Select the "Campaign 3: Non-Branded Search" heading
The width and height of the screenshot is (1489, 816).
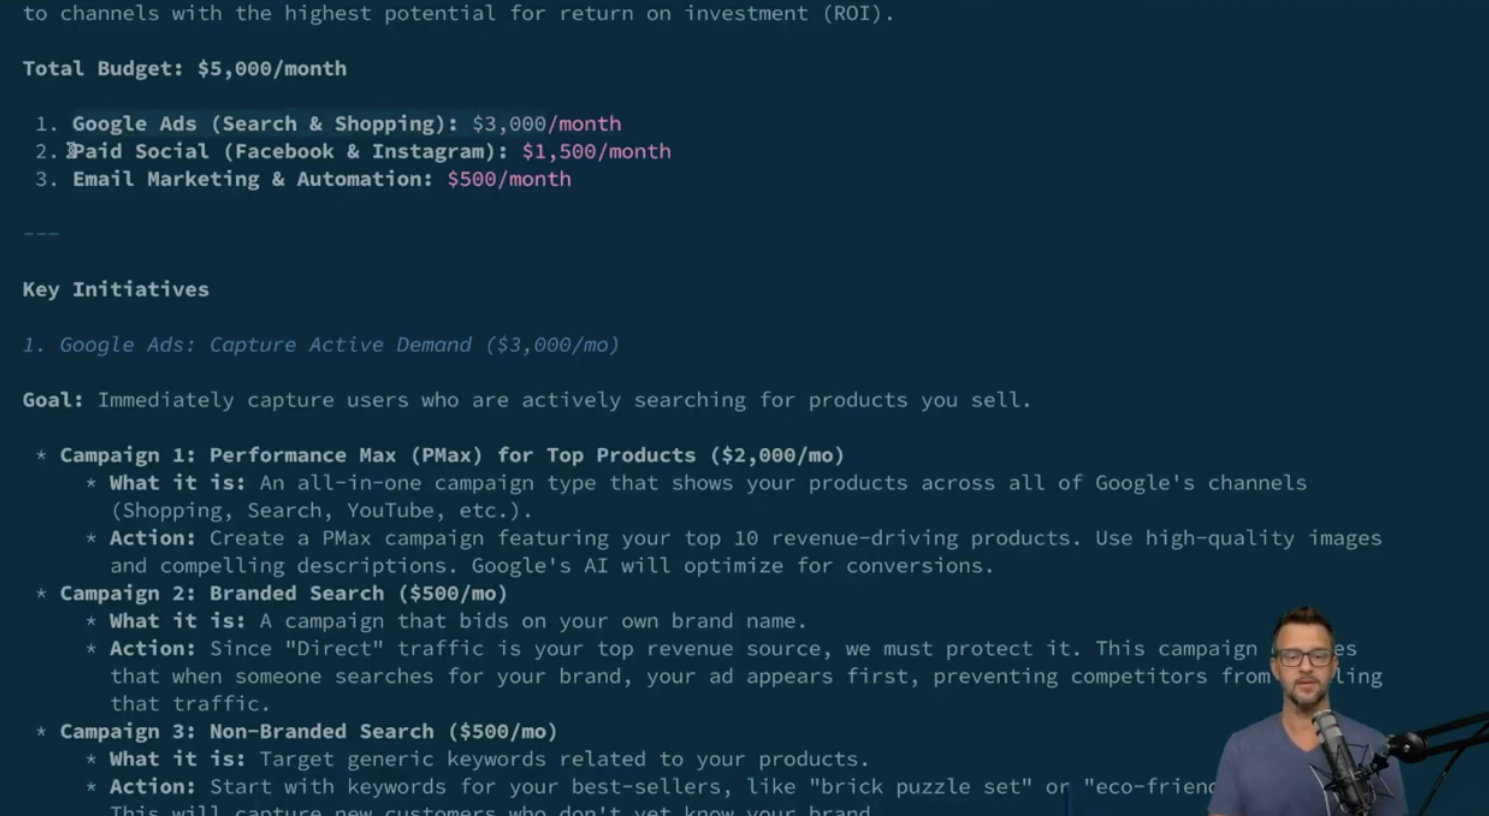(308, 732)
